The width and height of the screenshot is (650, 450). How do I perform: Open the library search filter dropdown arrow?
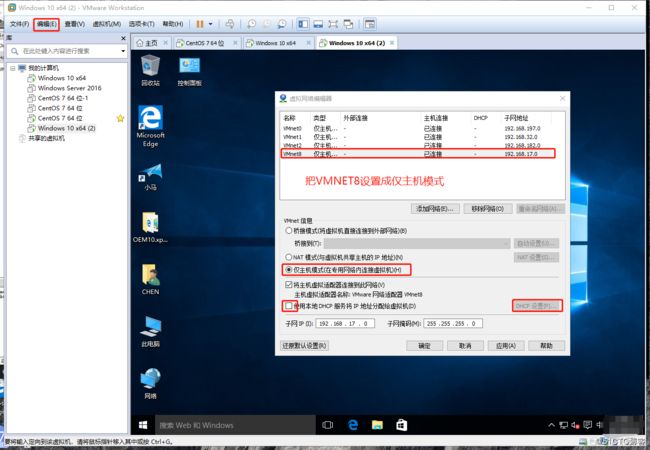point(123,51)
